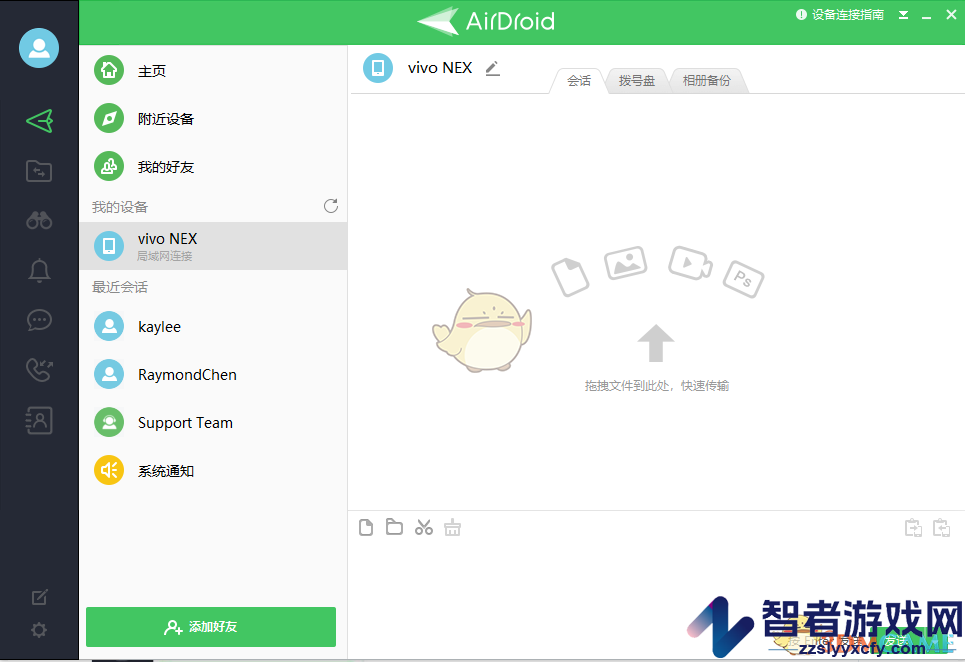Click the clear history trash icon
Screen dimensions: 965x662
452,527
